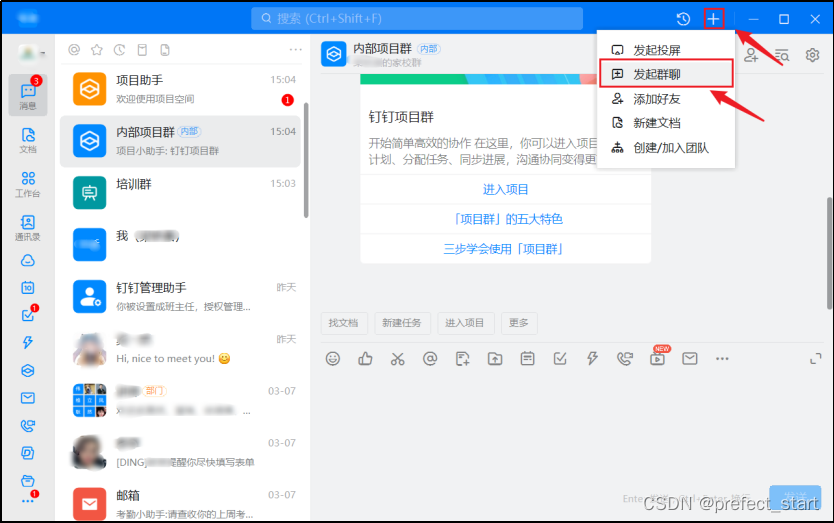Screen dimensions: 834x523
Task: Click the 更多 quick button
Action: pos(519,323)
